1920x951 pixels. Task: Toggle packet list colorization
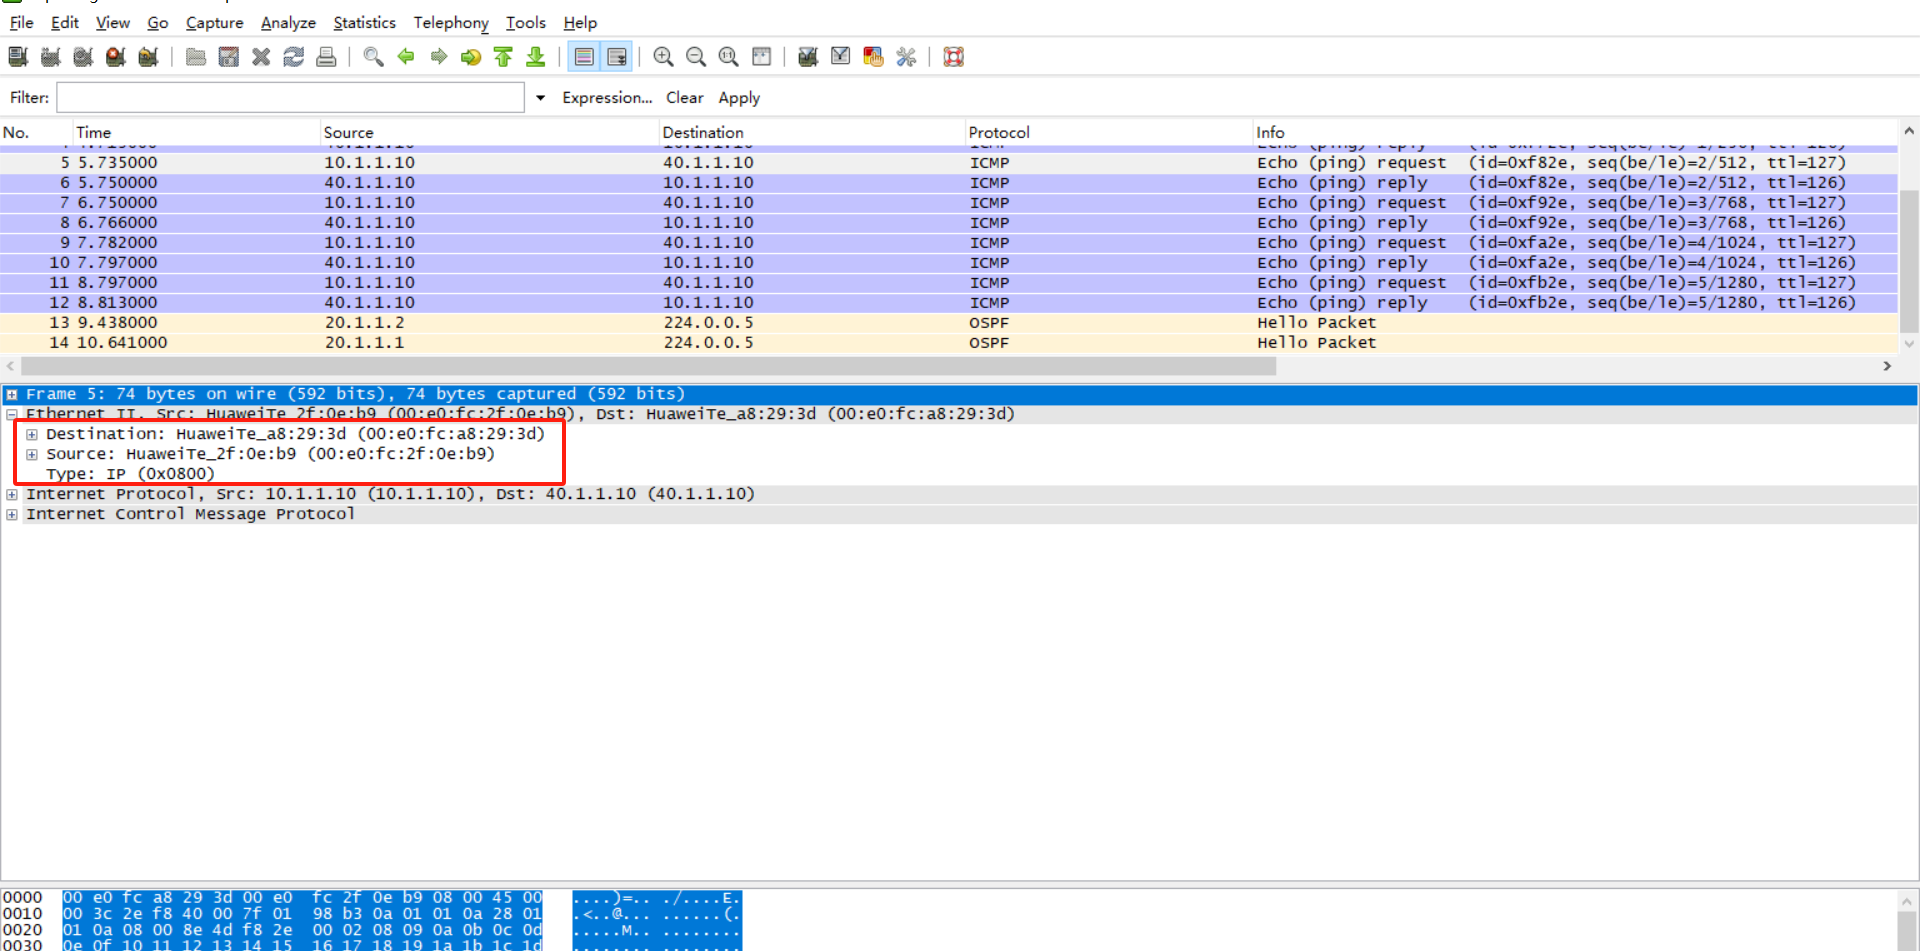pyautogui.click(x=584, y=57)
